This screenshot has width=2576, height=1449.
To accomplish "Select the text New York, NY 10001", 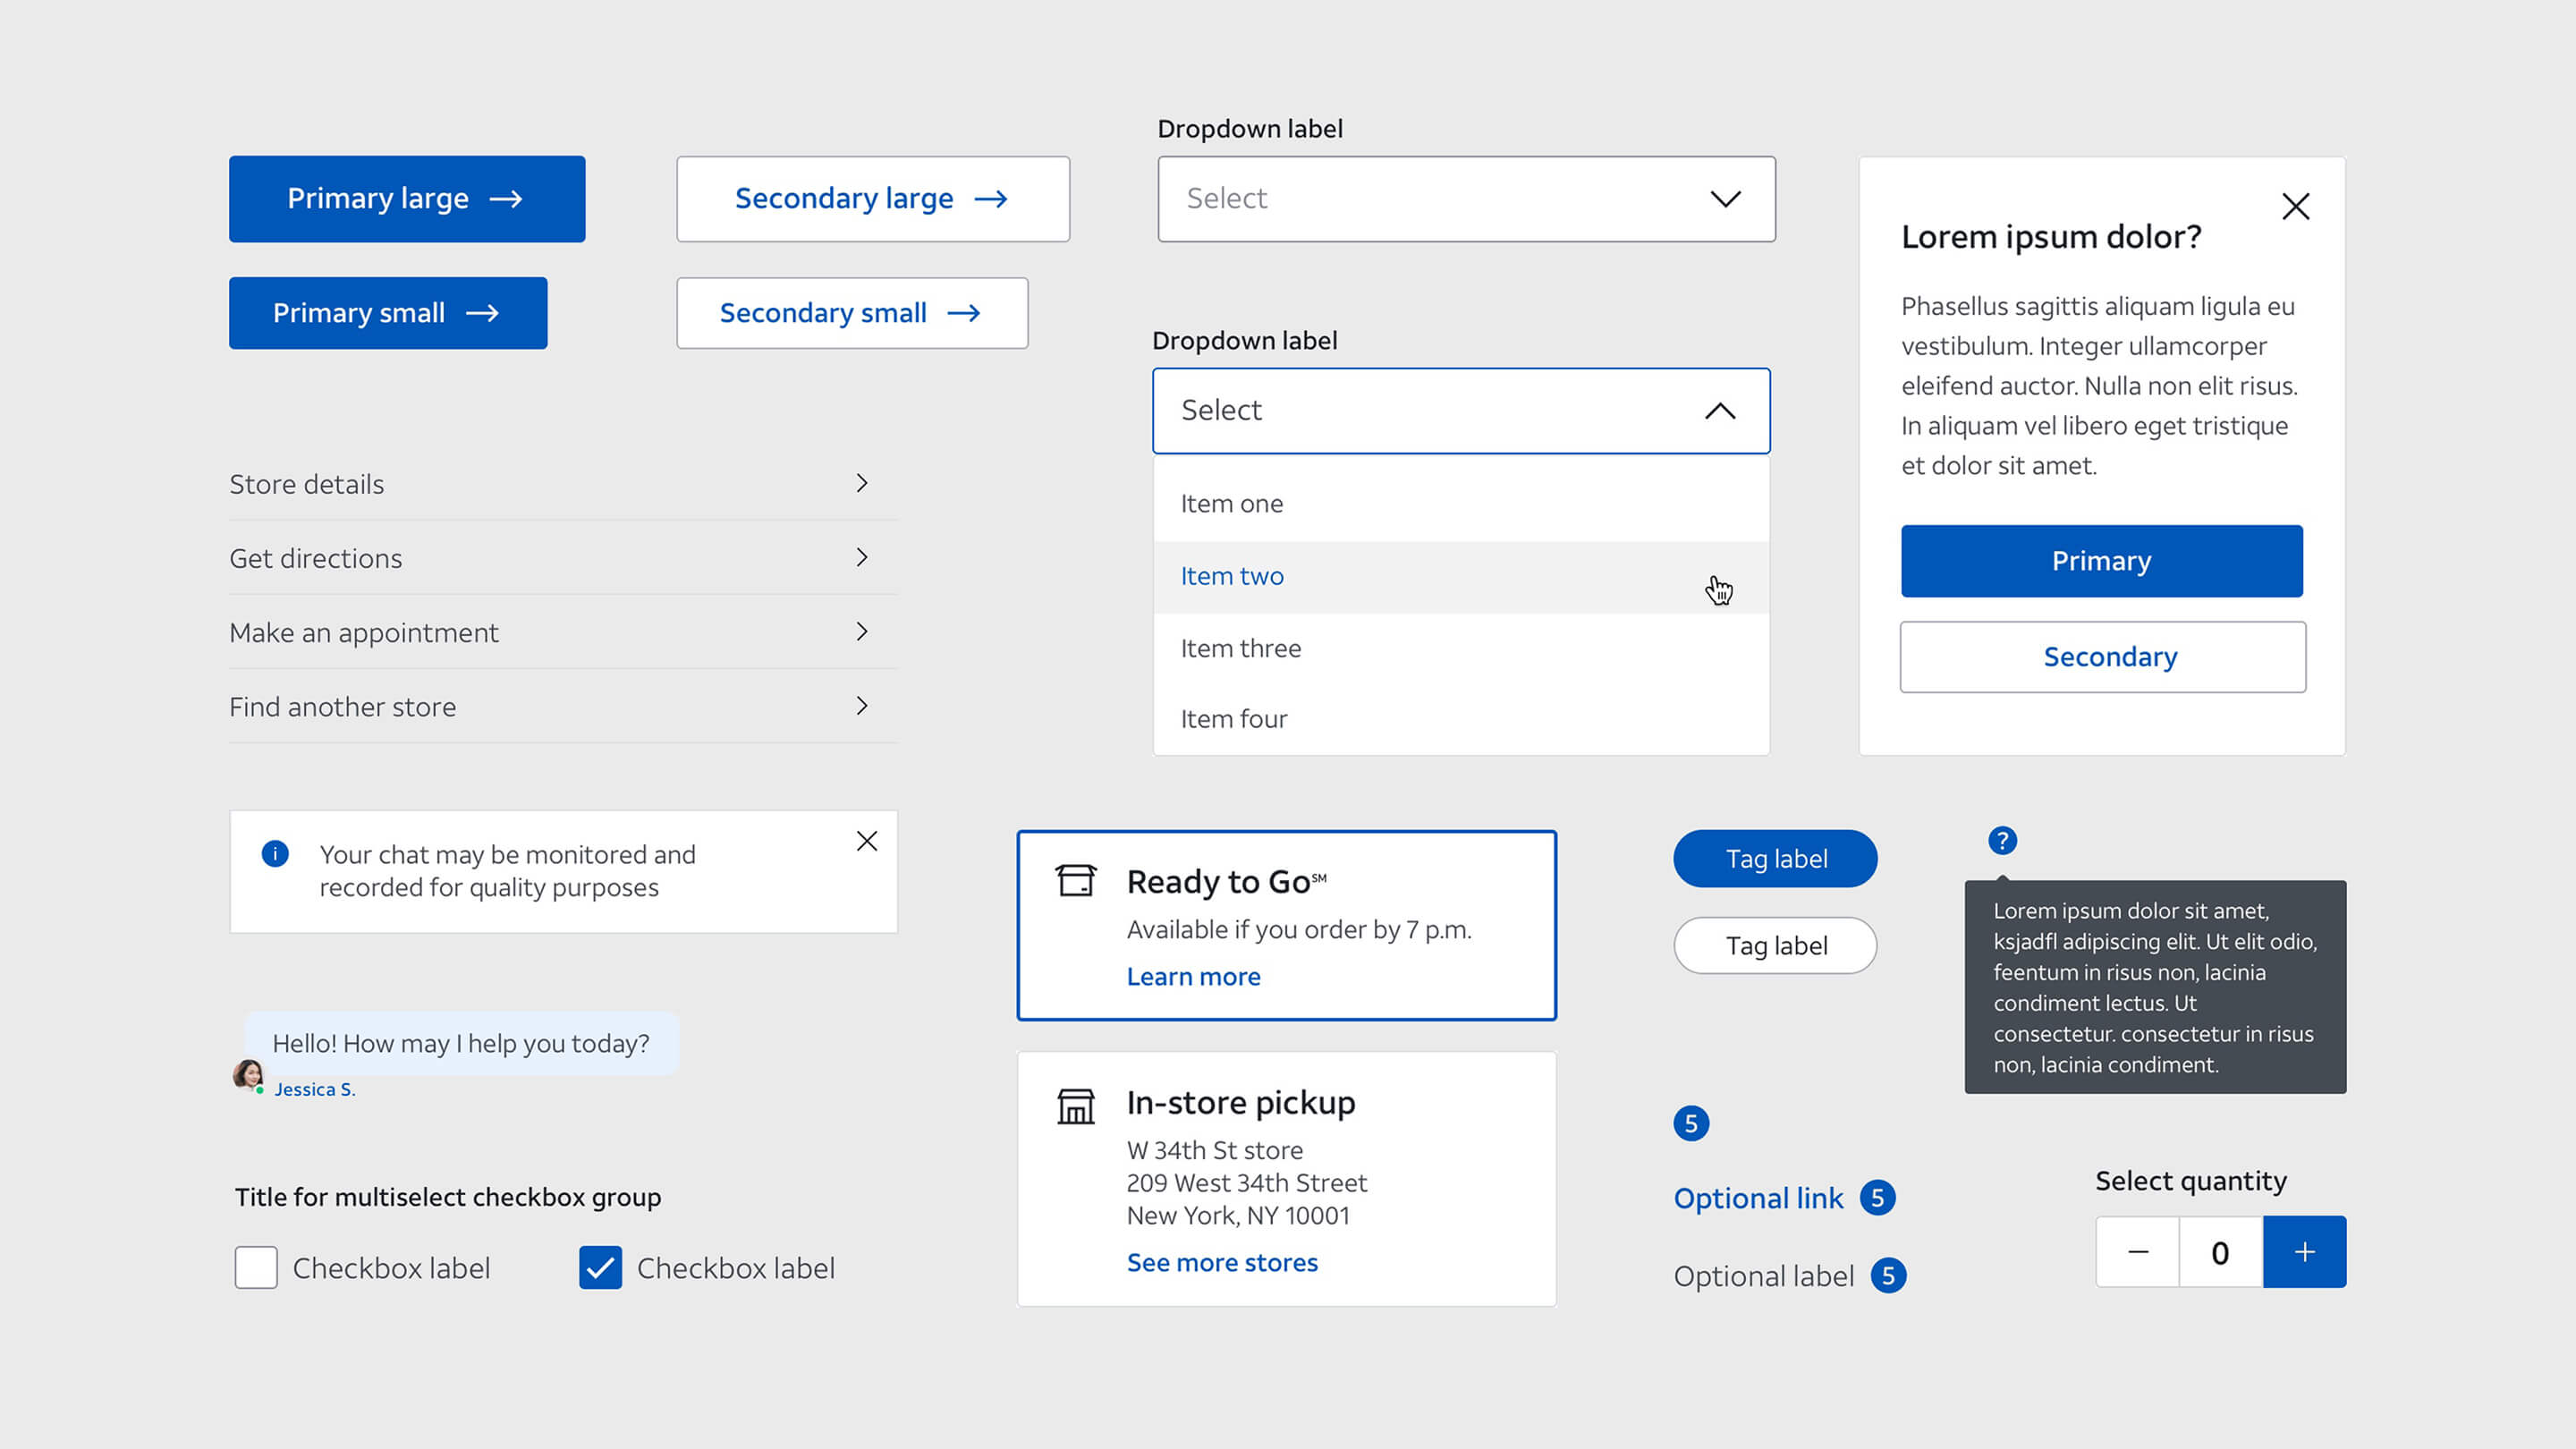I will (1238, 1216).
